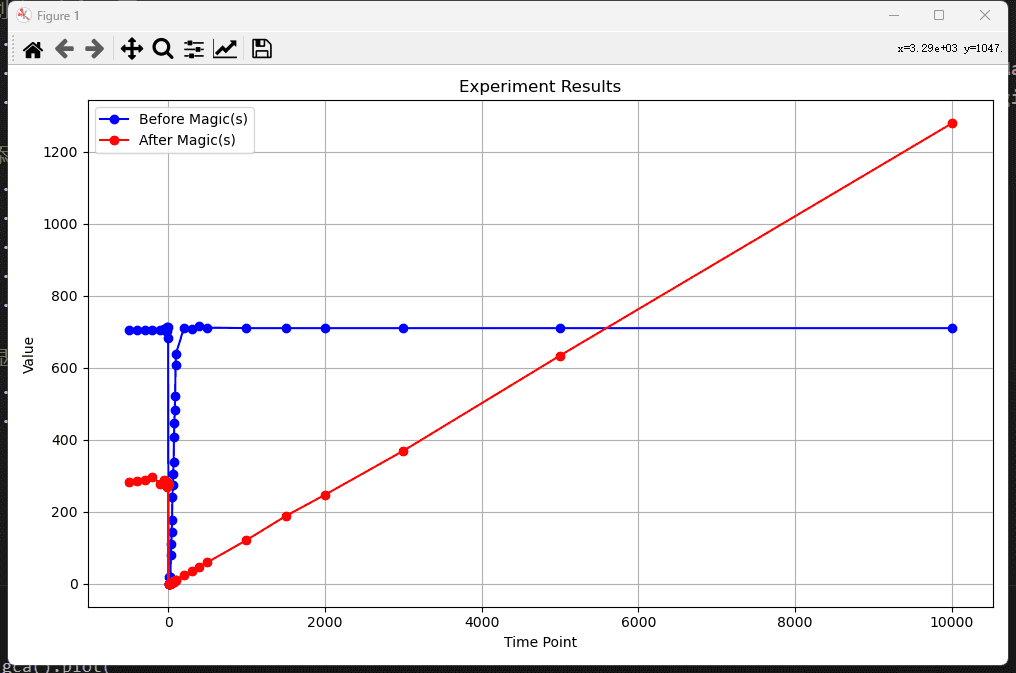
Task: Click the Matplotlib Figure 1 window icon
Action: point(24,16)
